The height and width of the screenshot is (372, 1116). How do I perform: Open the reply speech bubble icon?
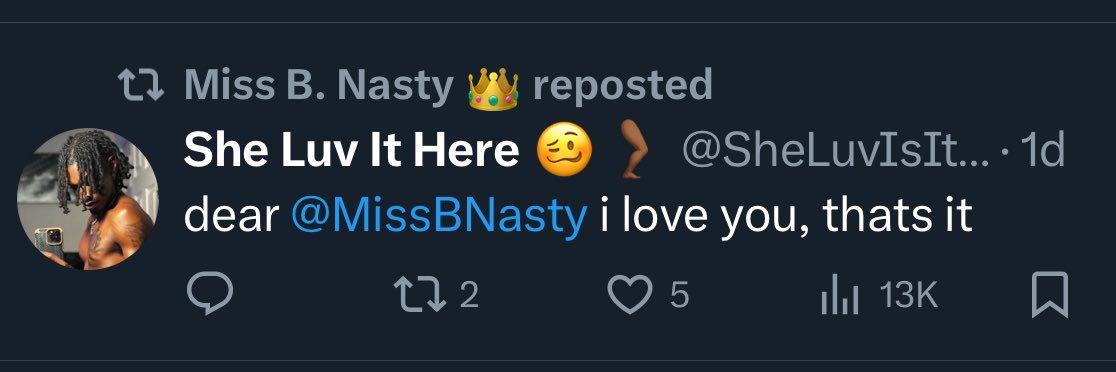[x=210, y=294]
